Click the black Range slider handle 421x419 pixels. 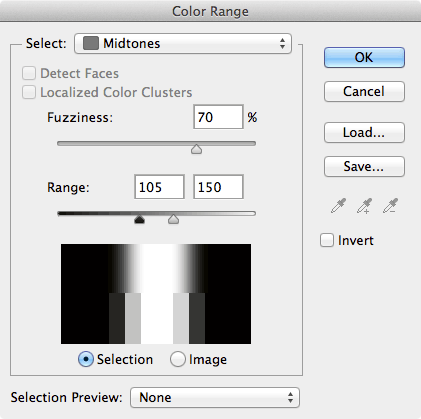pyautogui.click(x=139, y=219)
